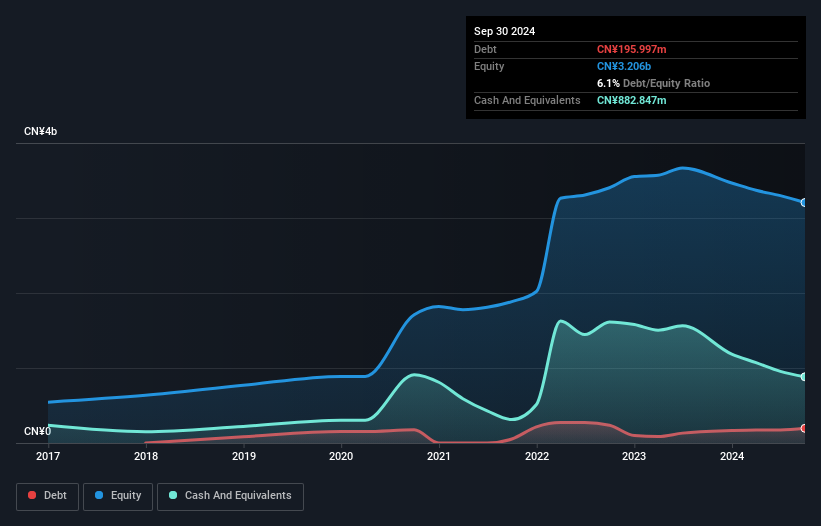Image resolution: width=821 pixels, height=526 pixels.
Task: Click the 2019 x-axis label
Action: 244,456
